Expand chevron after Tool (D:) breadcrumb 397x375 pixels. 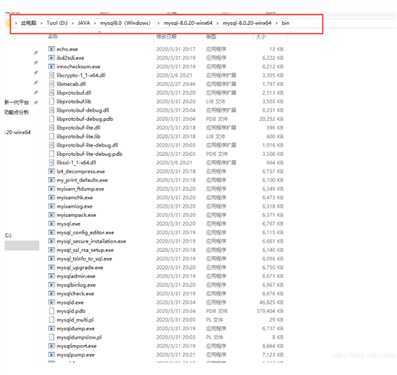[x=73, y=23]
